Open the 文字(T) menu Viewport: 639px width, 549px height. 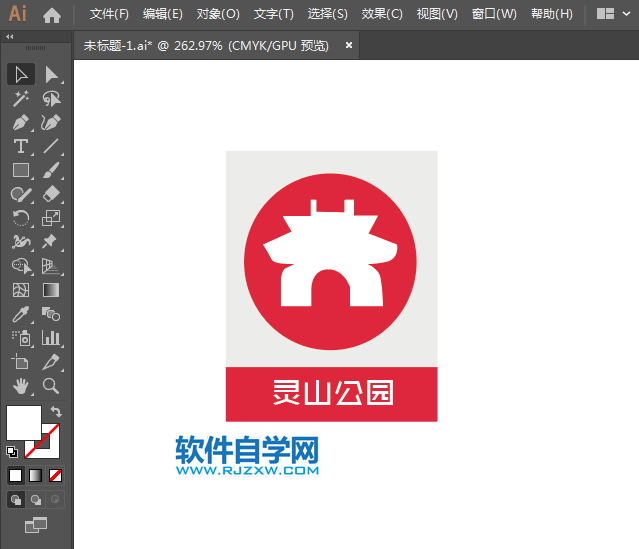(273, 14)
